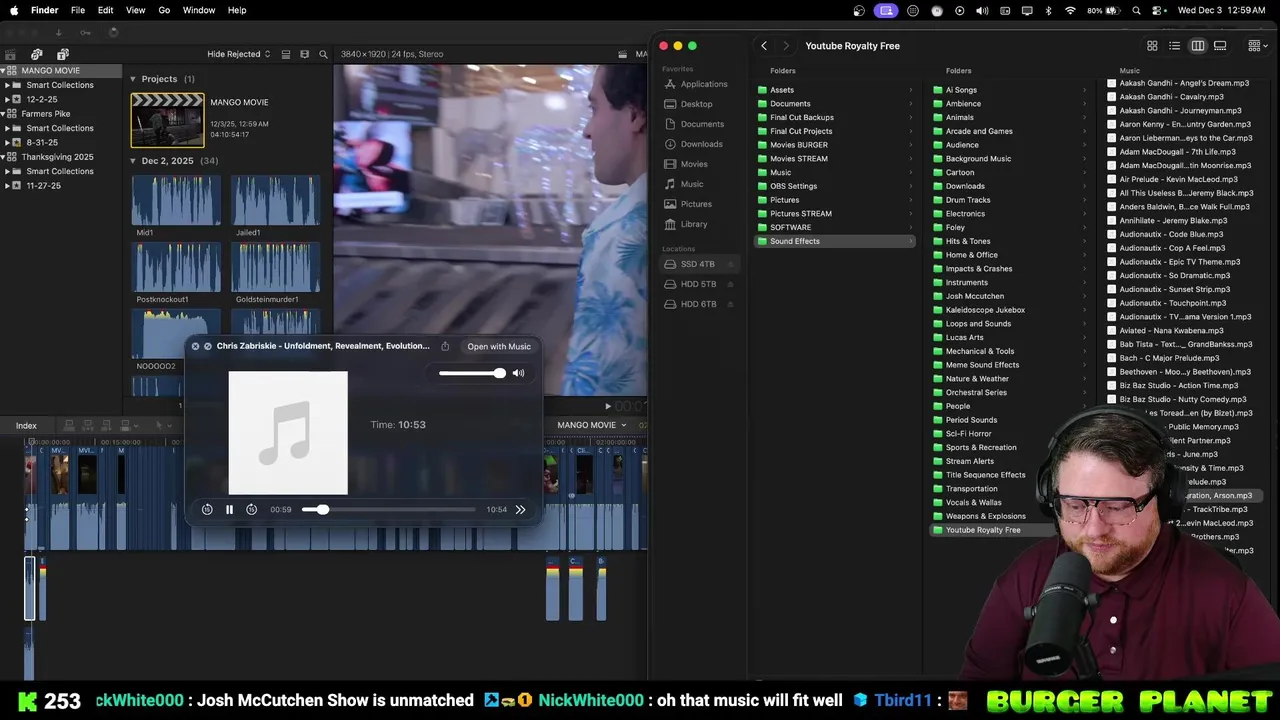Image resolution: width=1280 pixels, height=720 pixels.
Task: Open the Apple menu
Action: pyautogui.click(x=13, y=10)
